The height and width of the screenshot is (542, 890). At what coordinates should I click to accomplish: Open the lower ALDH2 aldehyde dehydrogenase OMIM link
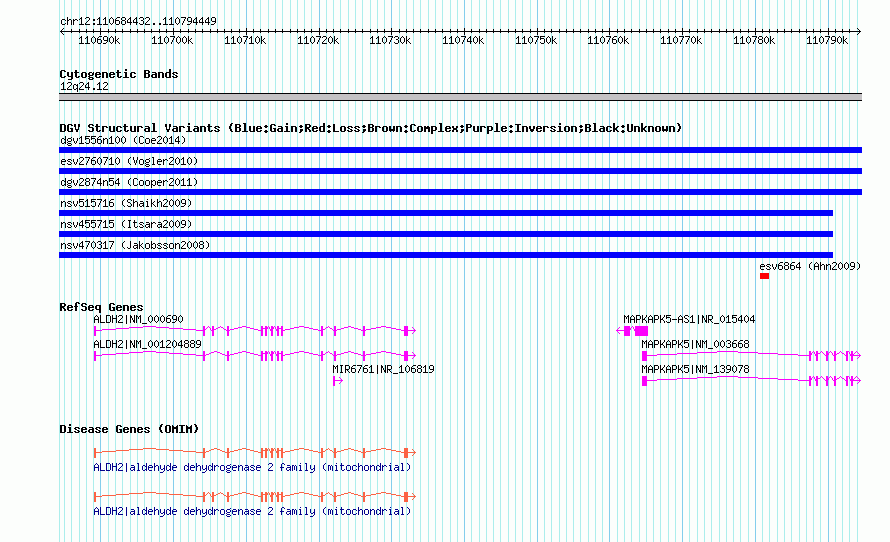click(x=252, y=511)
